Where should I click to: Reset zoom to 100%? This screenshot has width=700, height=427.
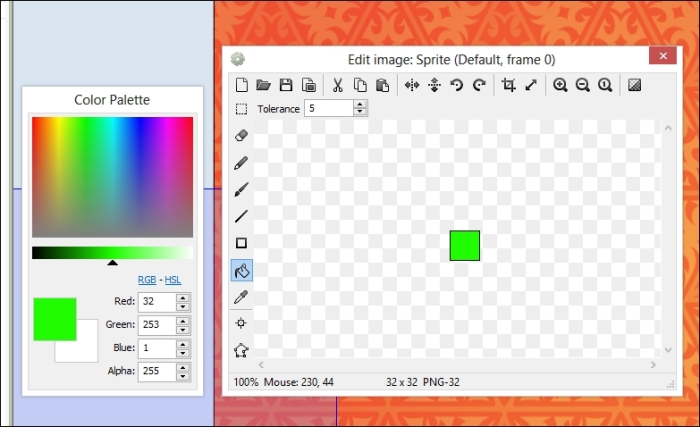click(605, 84)
